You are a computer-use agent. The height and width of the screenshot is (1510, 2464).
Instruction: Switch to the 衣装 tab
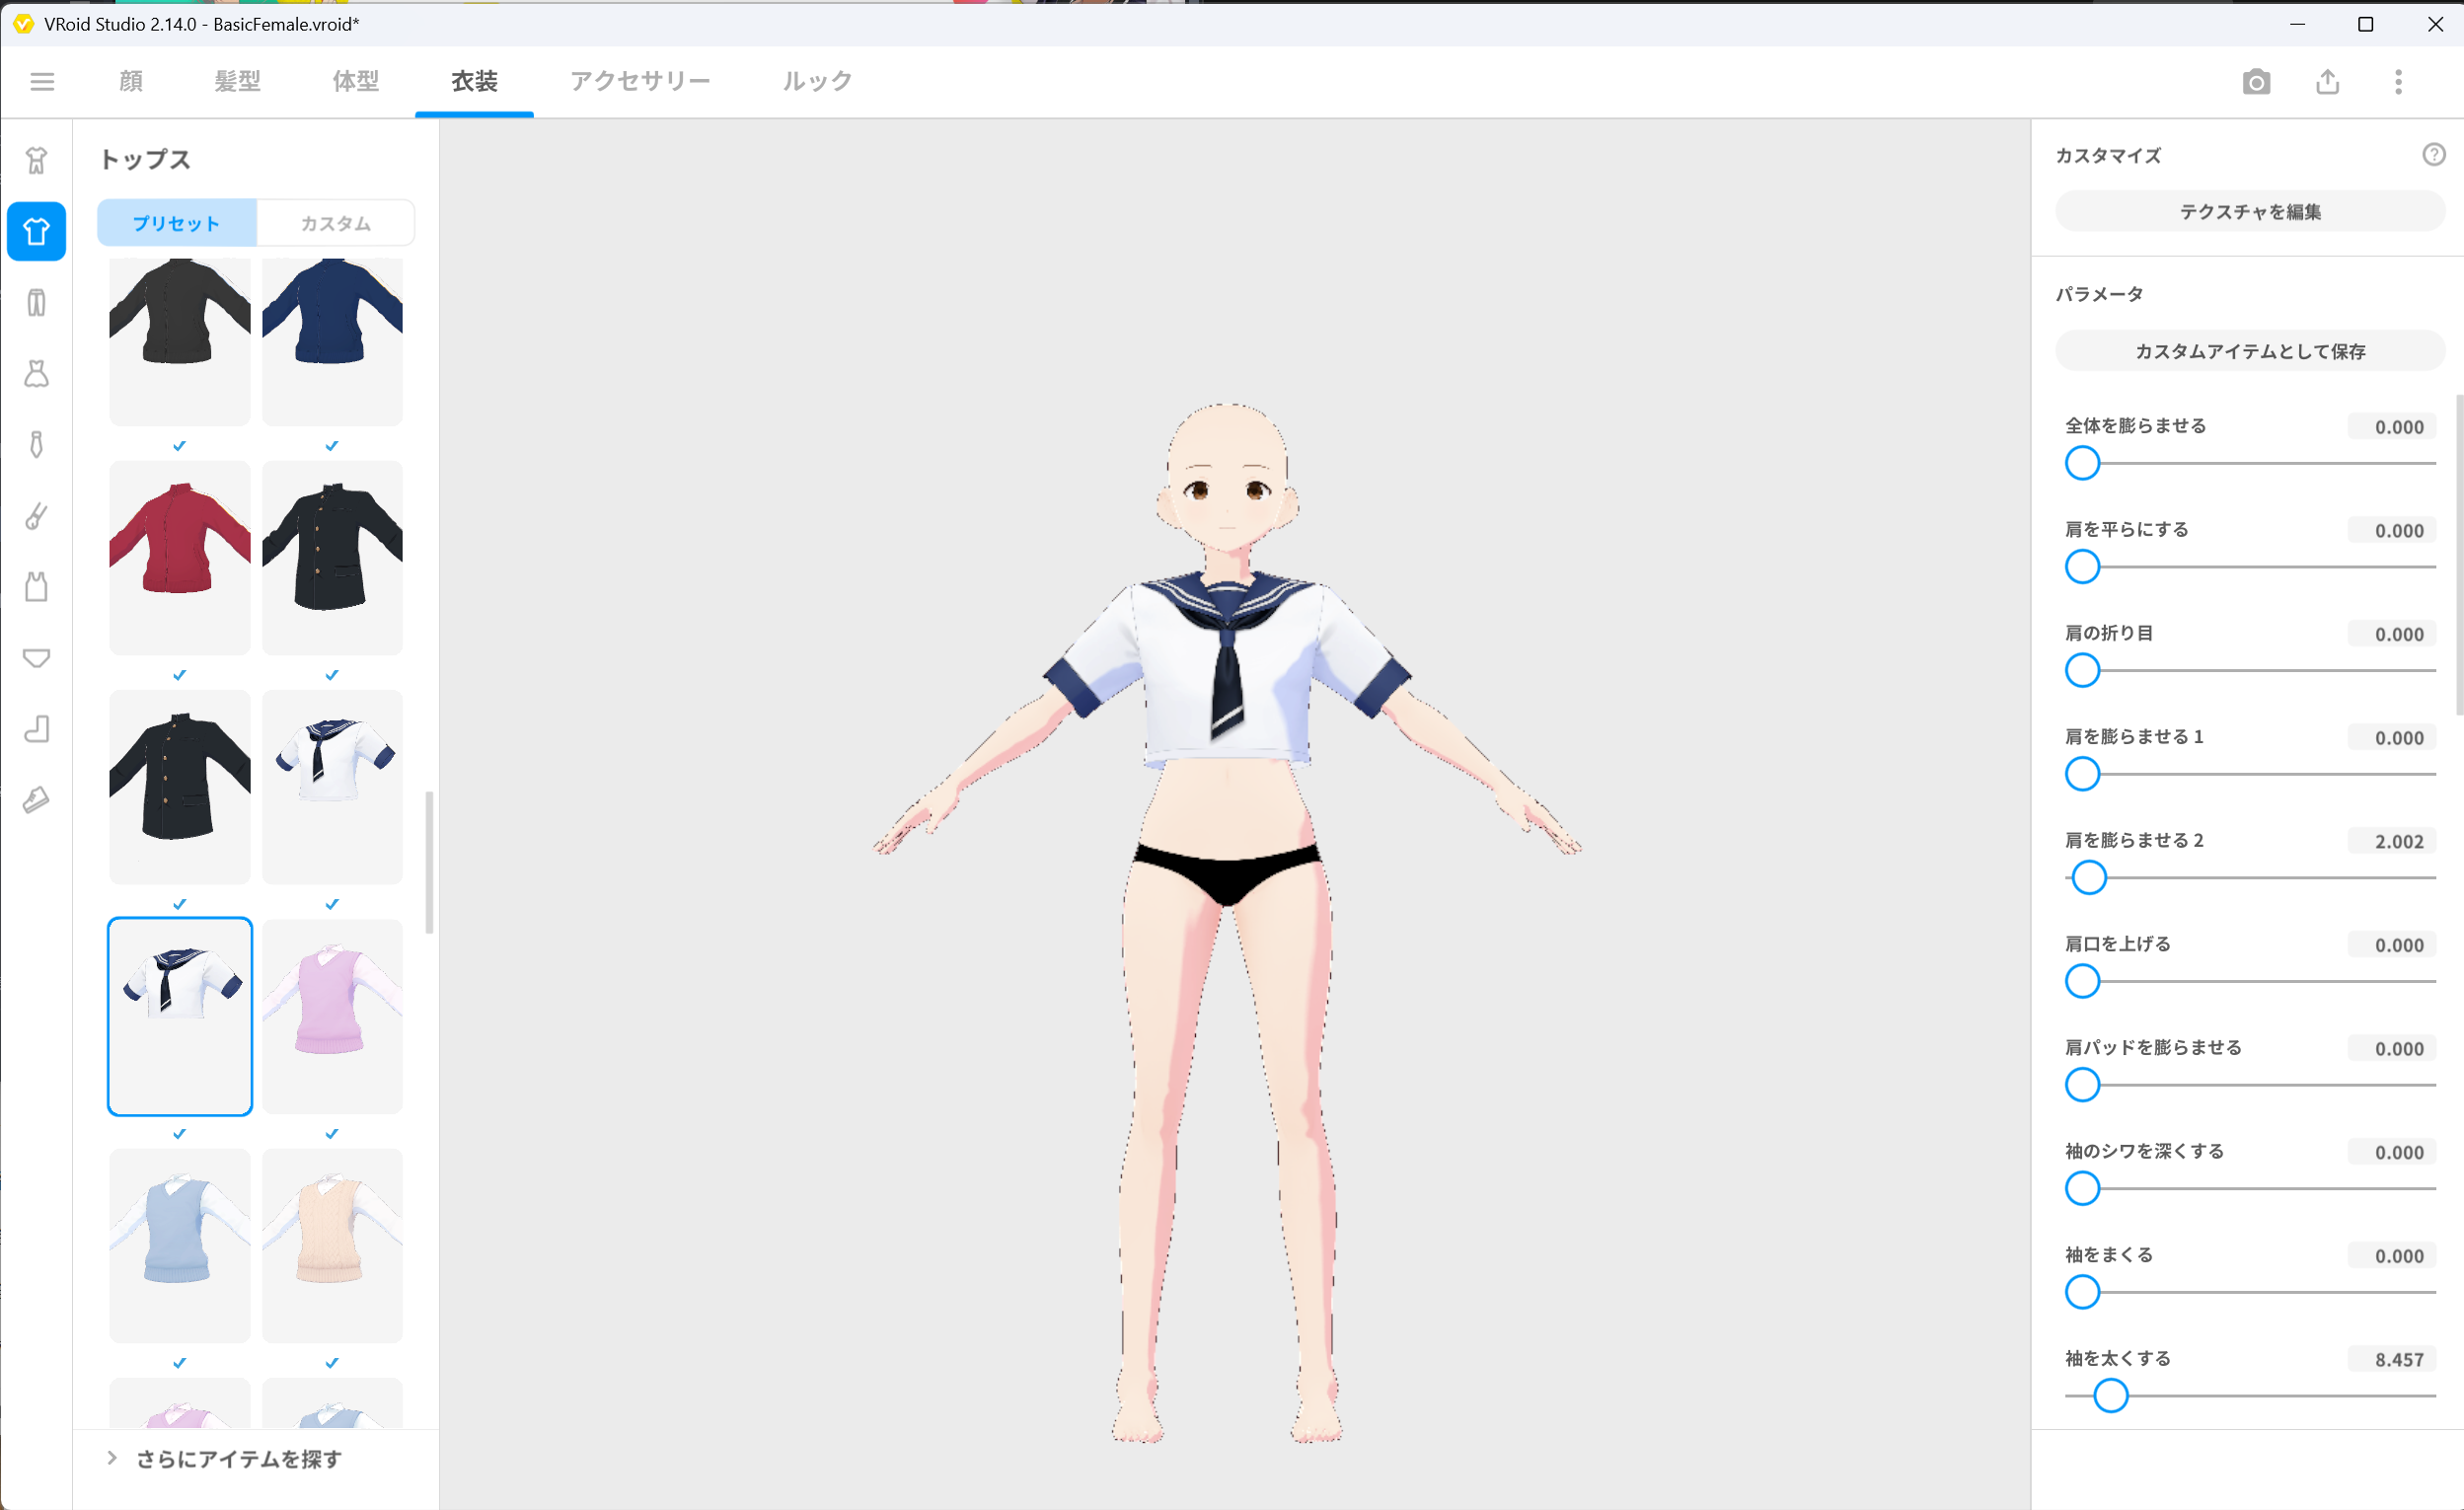click(x=474, y=81)
